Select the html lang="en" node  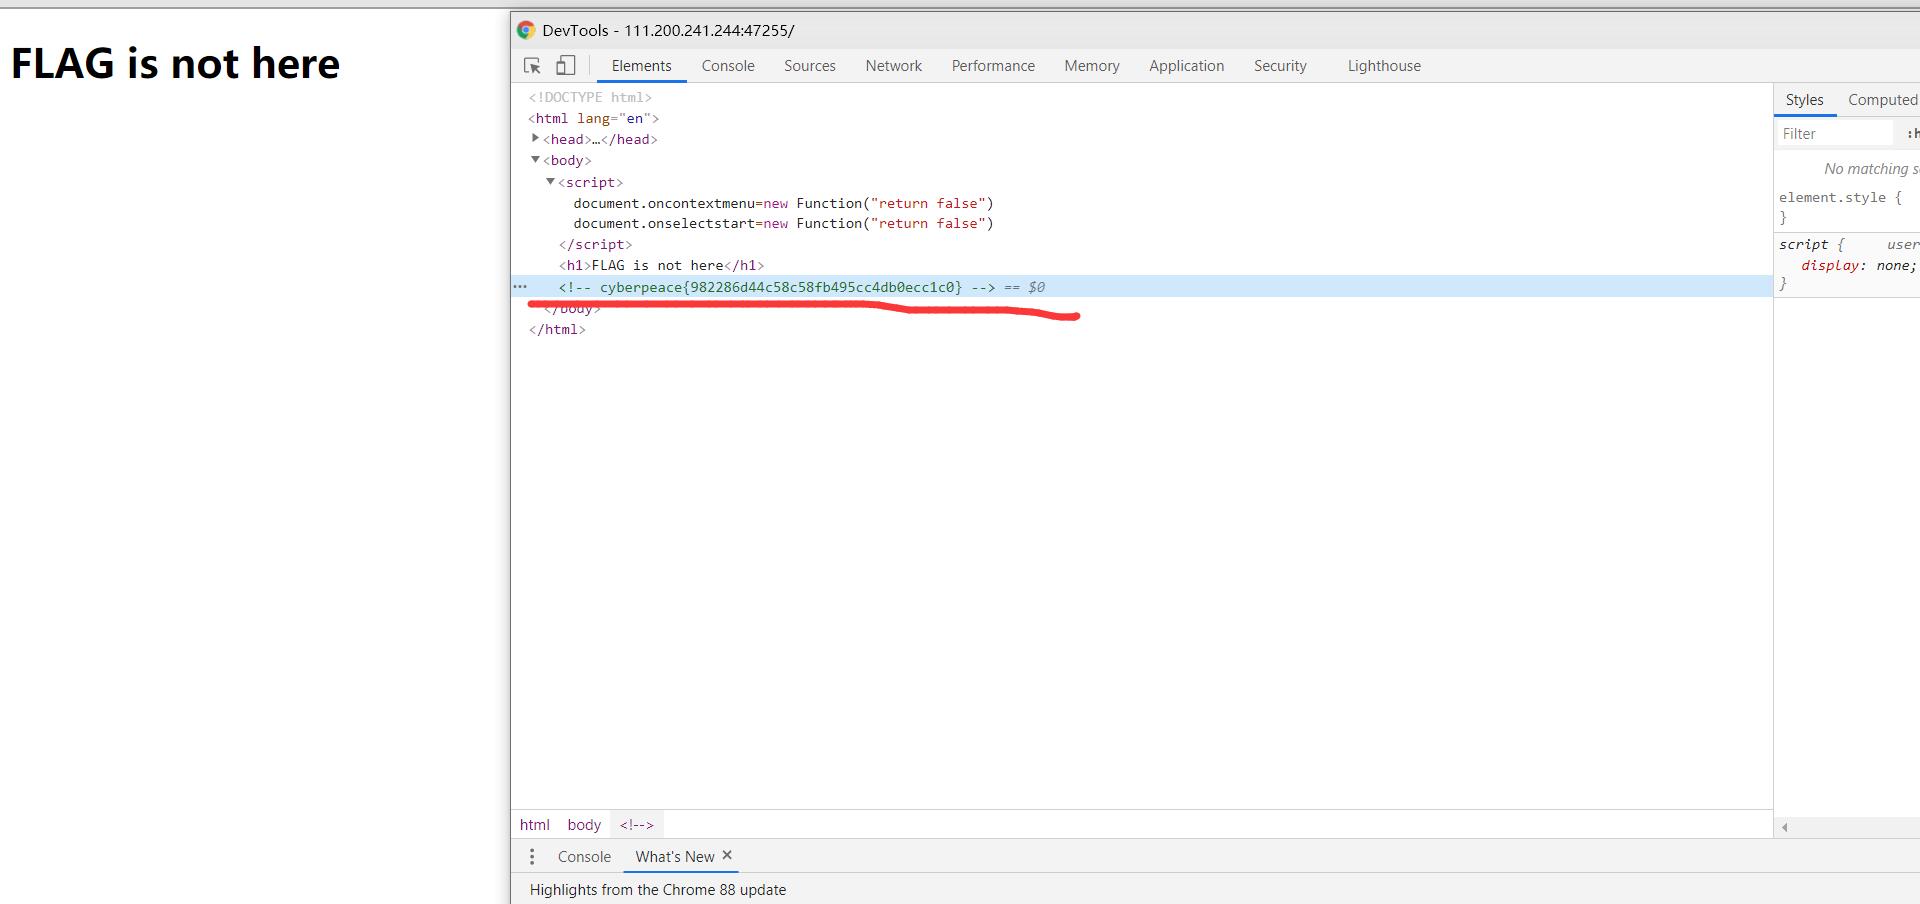click(594, 118)
